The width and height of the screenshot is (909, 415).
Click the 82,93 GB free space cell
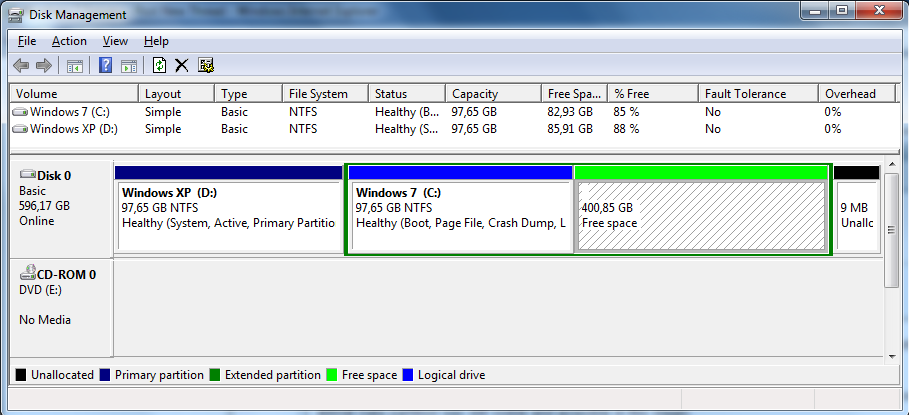[570, 112]
